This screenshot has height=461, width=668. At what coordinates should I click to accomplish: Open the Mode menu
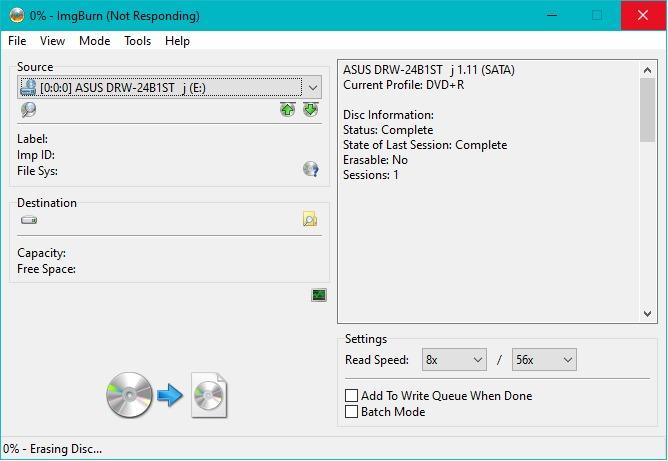pyautogui.click(x=95, y=41)
